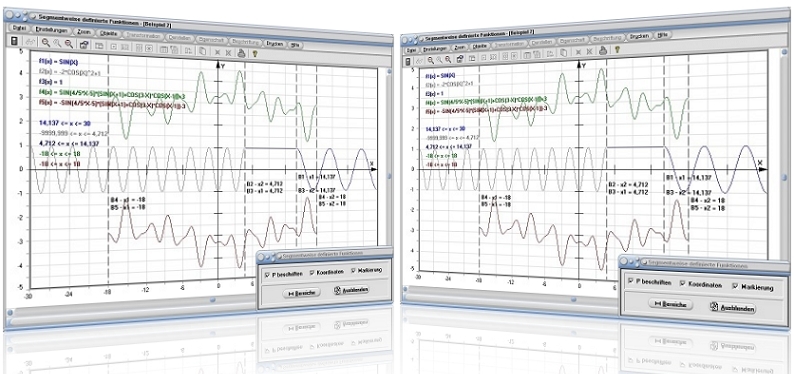This screenshot has height=374, width=794.
Task: Click the third magnifier zoom icon, left window
Action: click(x=68, y=44)
